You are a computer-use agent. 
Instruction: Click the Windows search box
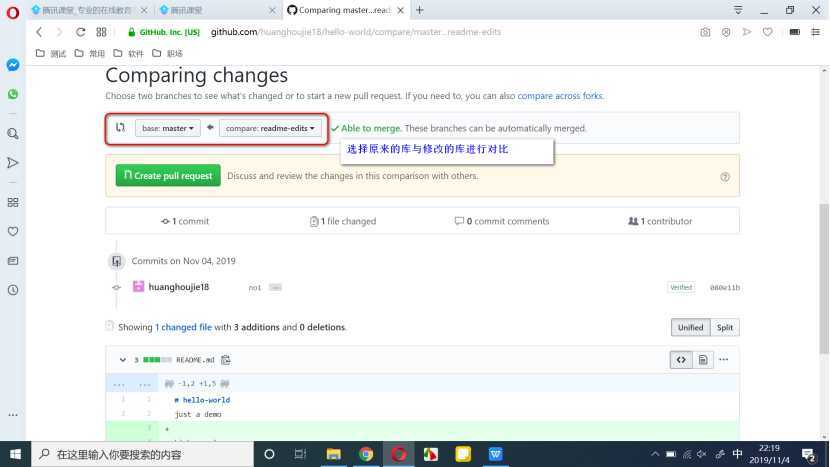pos(143,454)
